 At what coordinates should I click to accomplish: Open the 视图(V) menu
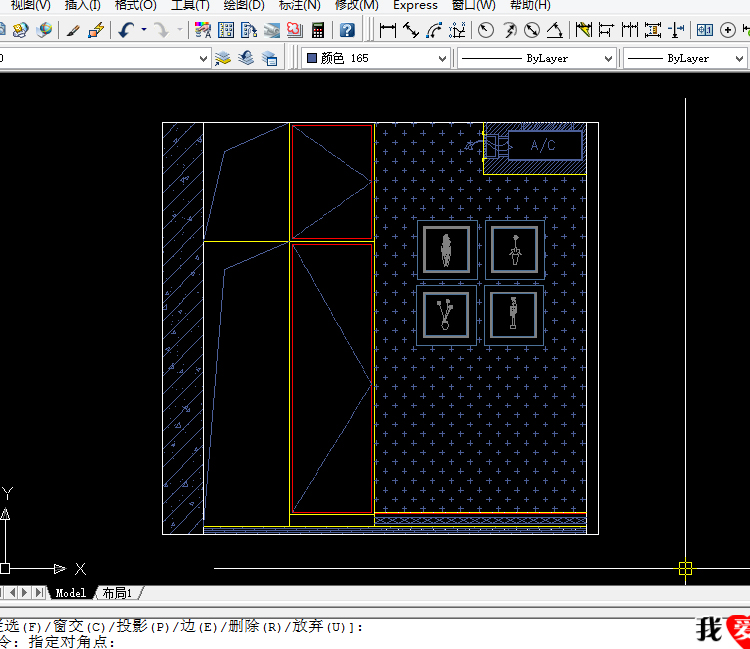(30, 5)
